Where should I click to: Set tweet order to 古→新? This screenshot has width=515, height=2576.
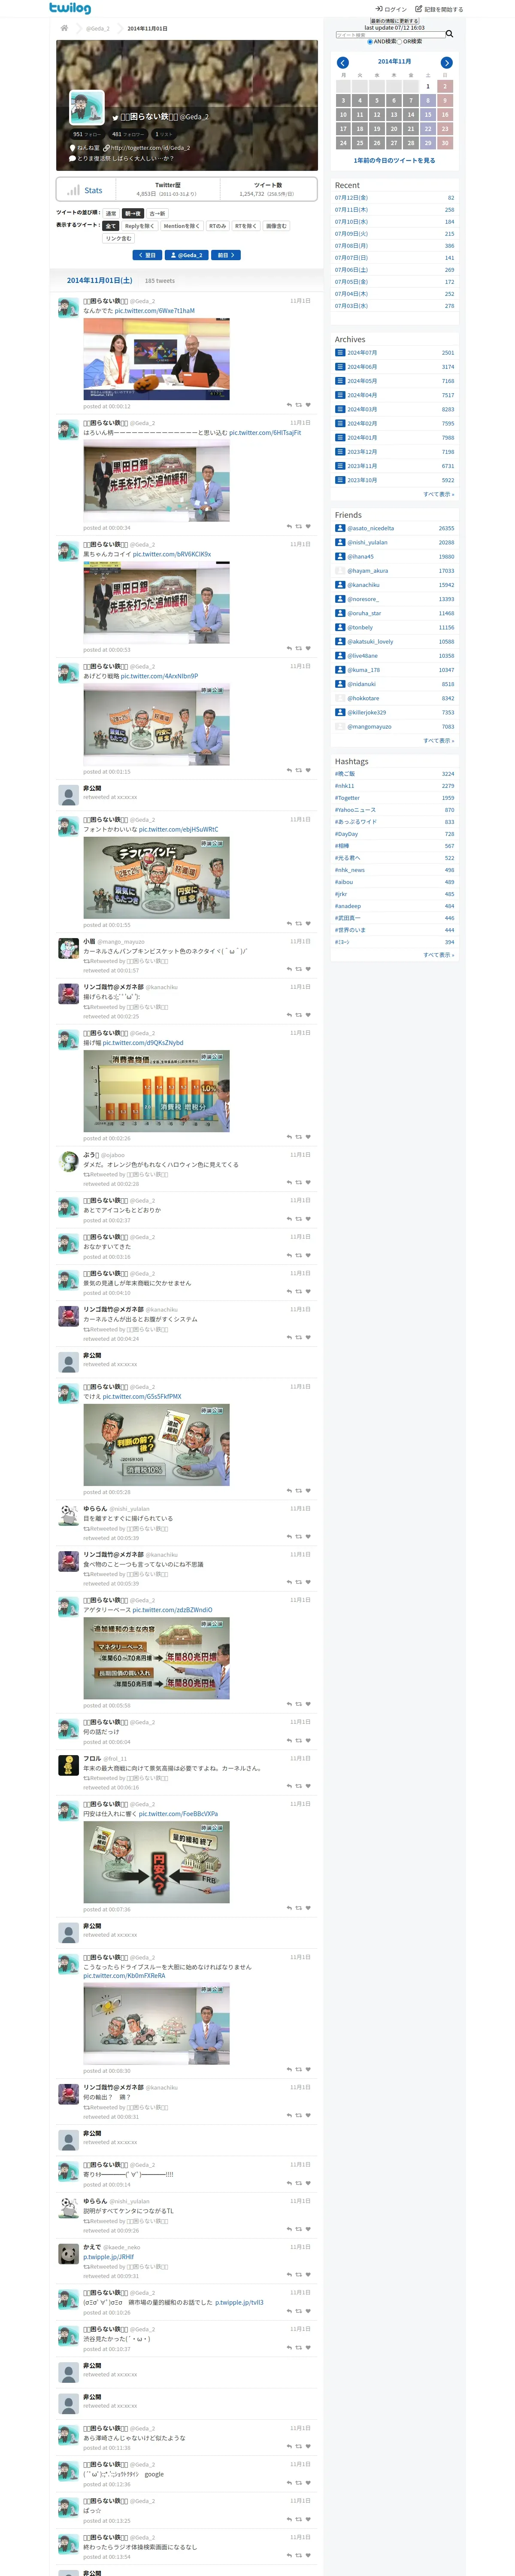pyautogui.click(x=157, y=213)
